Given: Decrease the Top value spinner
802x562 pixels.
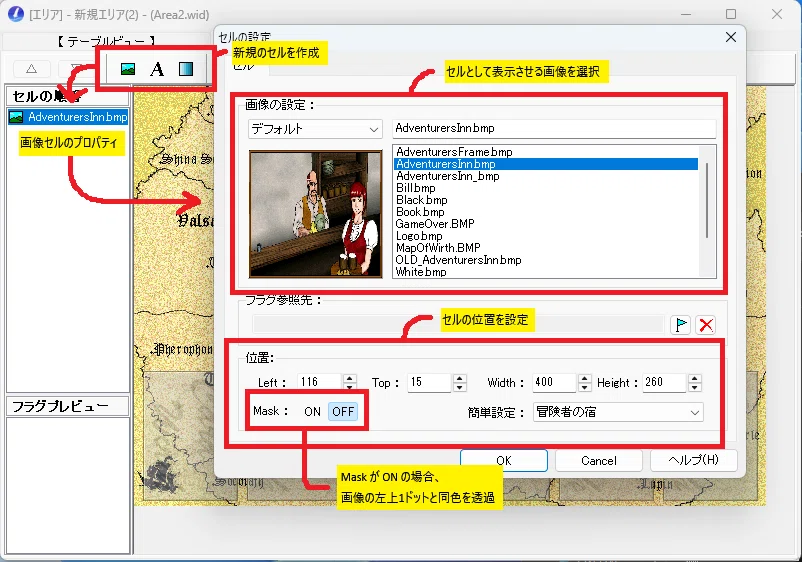Looking at the screenshot, I should (460, 387).
